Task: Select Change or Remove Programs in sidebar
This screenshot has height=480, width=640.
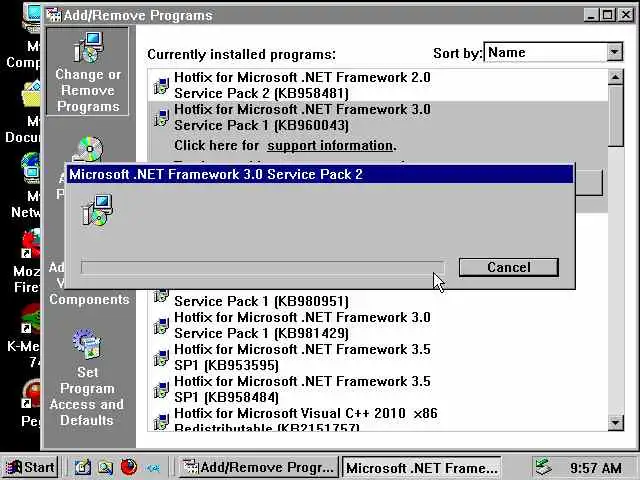Action: [88, 71]
